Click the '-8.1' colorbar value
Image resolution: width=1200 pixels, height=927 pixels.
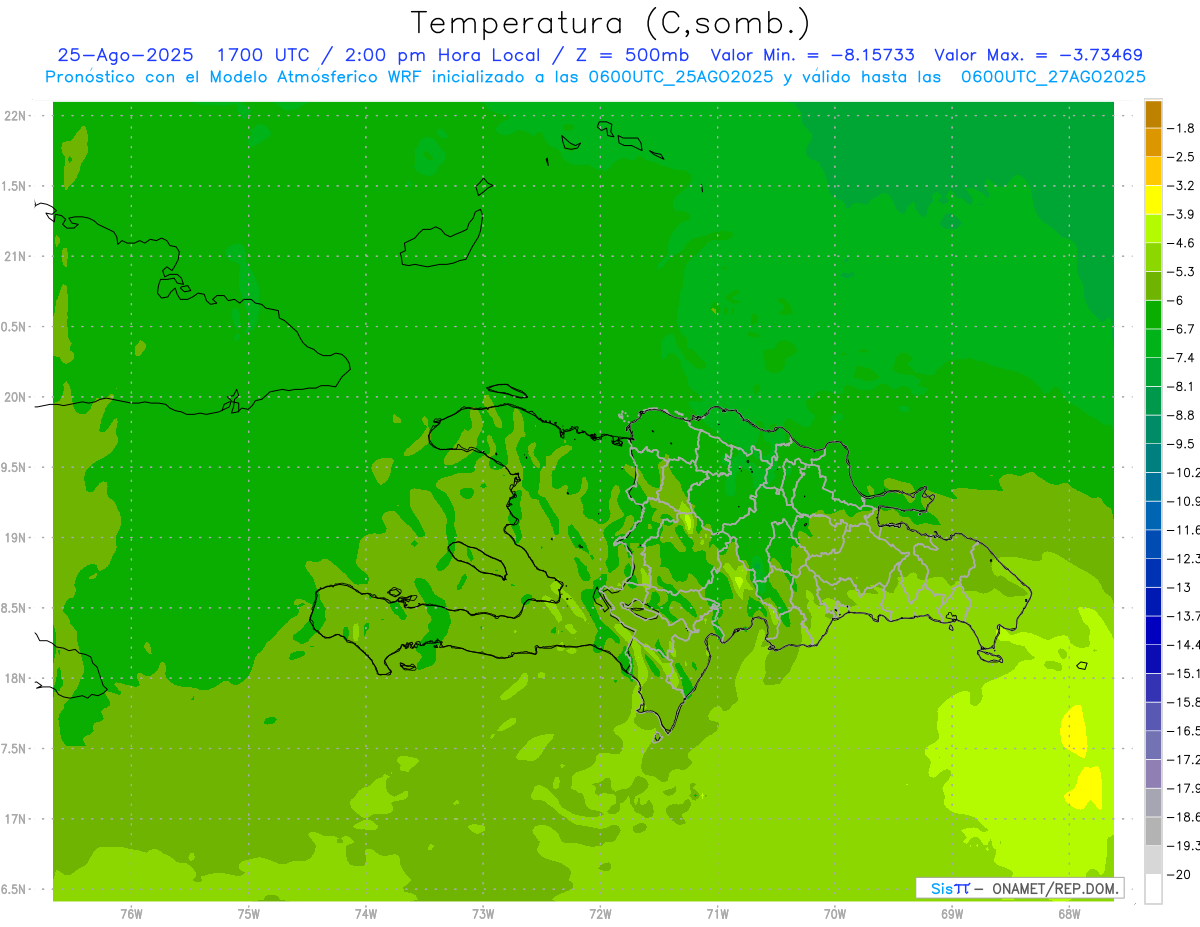1180,386
